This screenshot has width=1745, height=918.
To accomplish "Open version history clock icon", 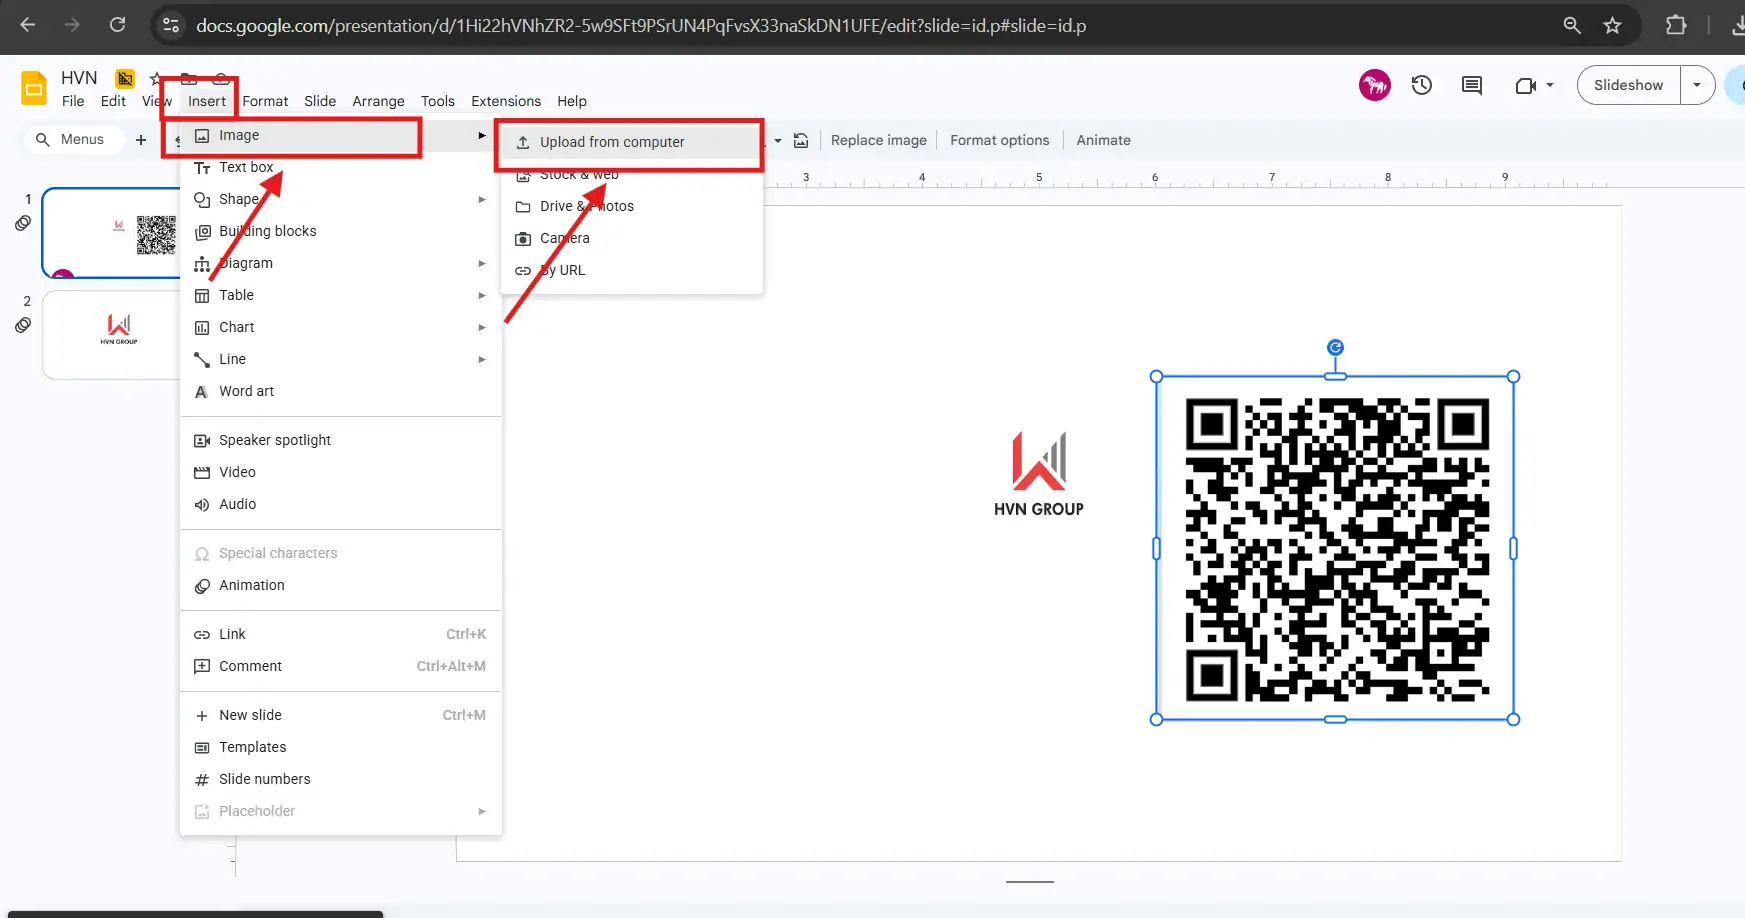I will pyautogui.click(x=1422, y=85).
